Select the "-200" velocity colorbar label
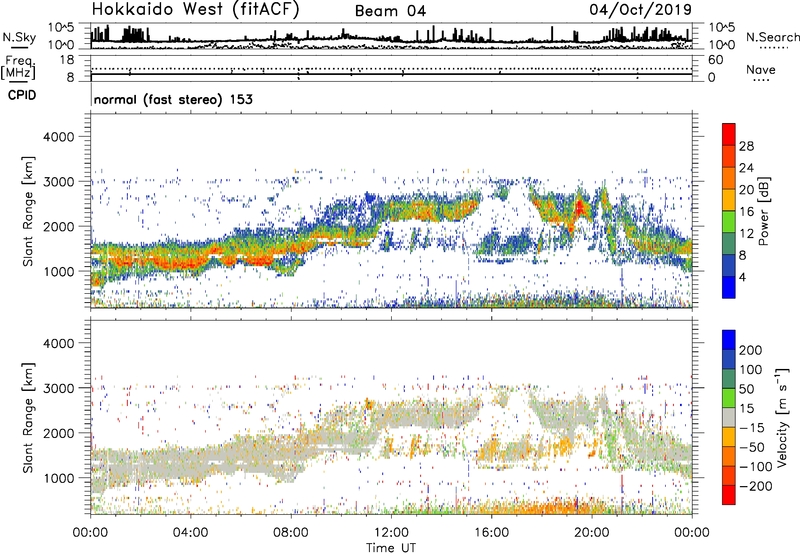Image resolution: width=800 pixels, height=554 pixels. pos(755,486)
